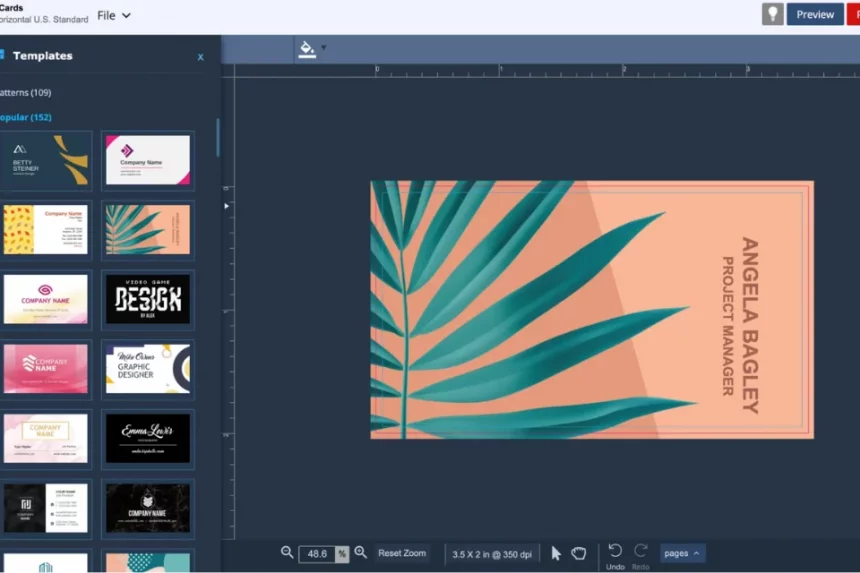The height and width of the screenshot is (573, 860).
Task: Choose the palm leaf Angela Bagley template
Action: (148, 229)
